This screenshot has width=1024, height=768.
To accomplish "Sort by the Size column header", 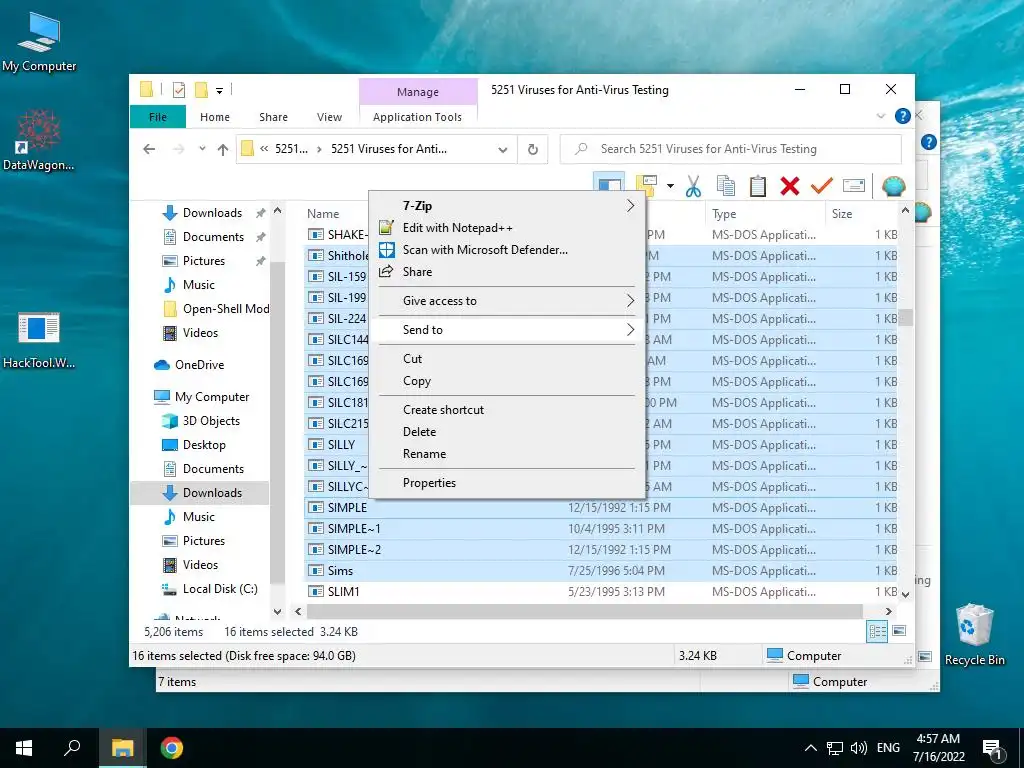I will 861,214.
